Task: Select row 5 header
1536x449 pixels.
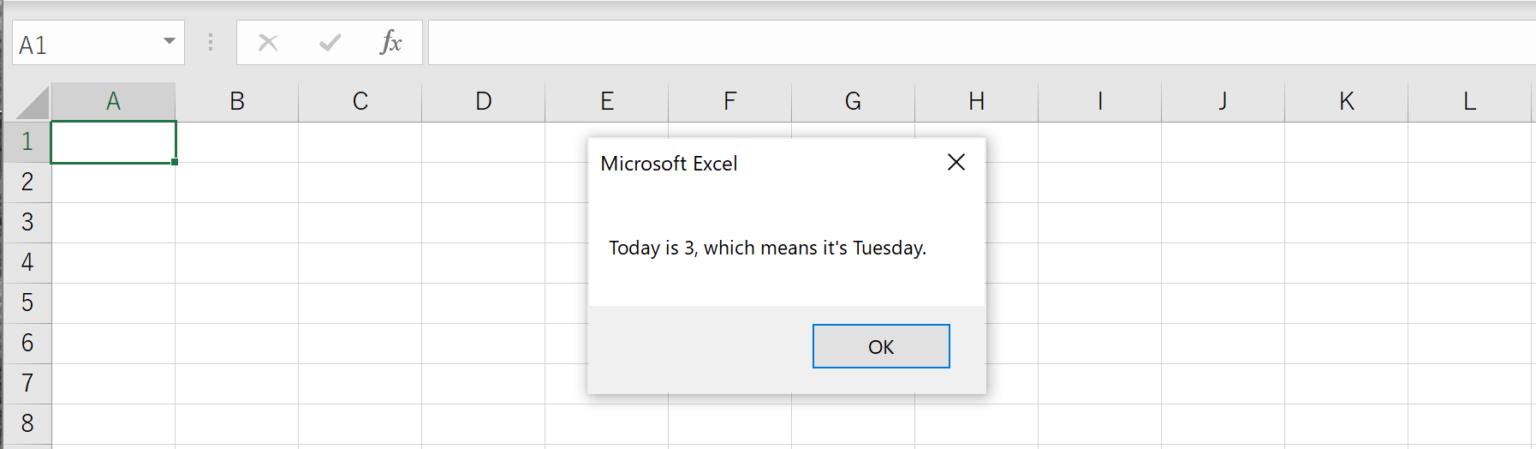Action: click(x=27, y=302)
